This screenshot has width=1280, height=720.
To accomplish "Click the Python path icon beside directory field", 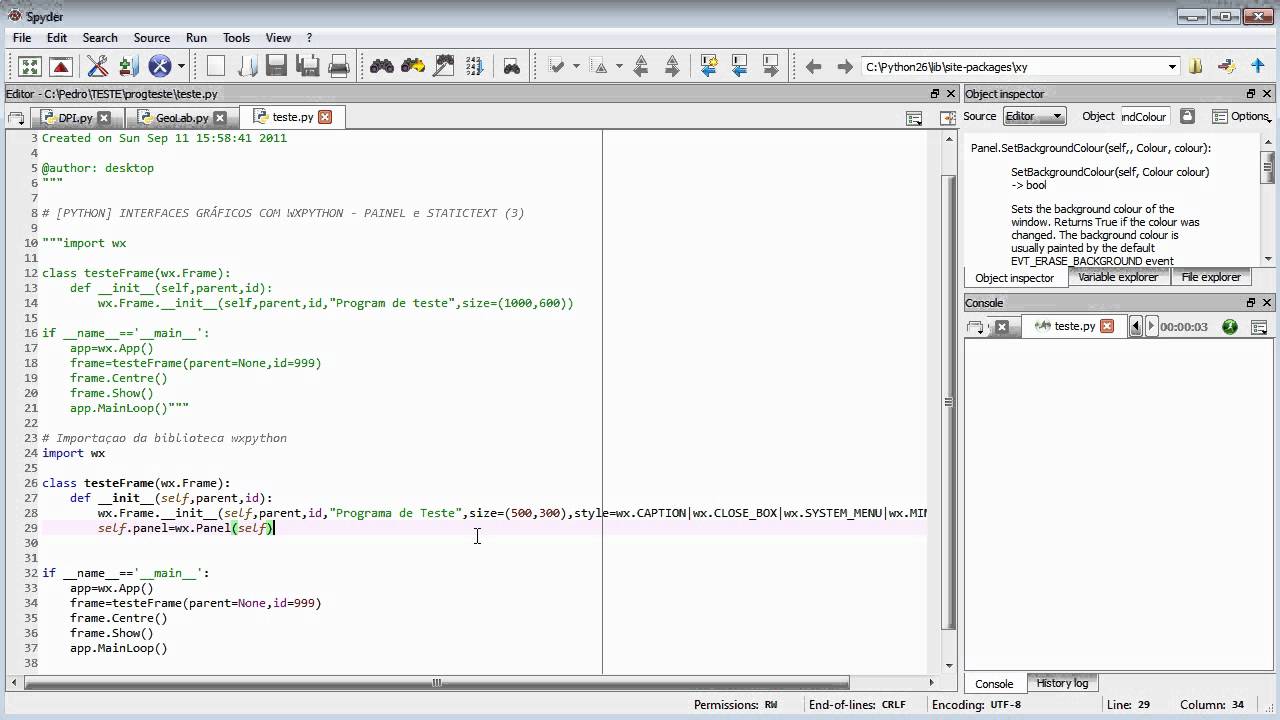I will [x=1227, y=67].
